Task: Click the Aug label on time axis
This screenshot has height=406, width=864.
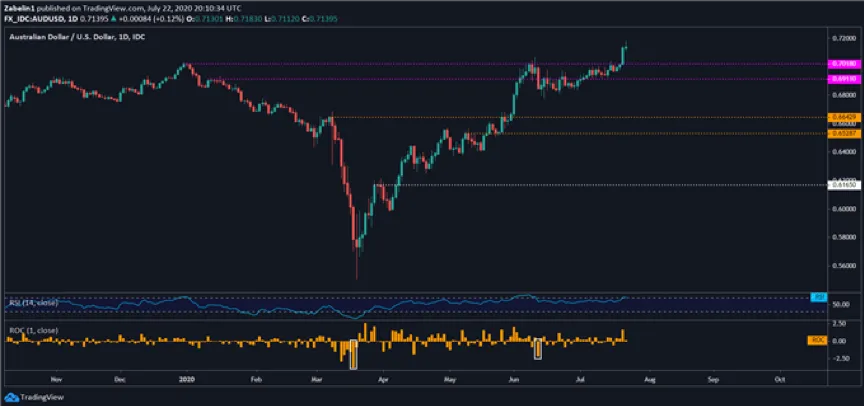Action: coord(650,379)
